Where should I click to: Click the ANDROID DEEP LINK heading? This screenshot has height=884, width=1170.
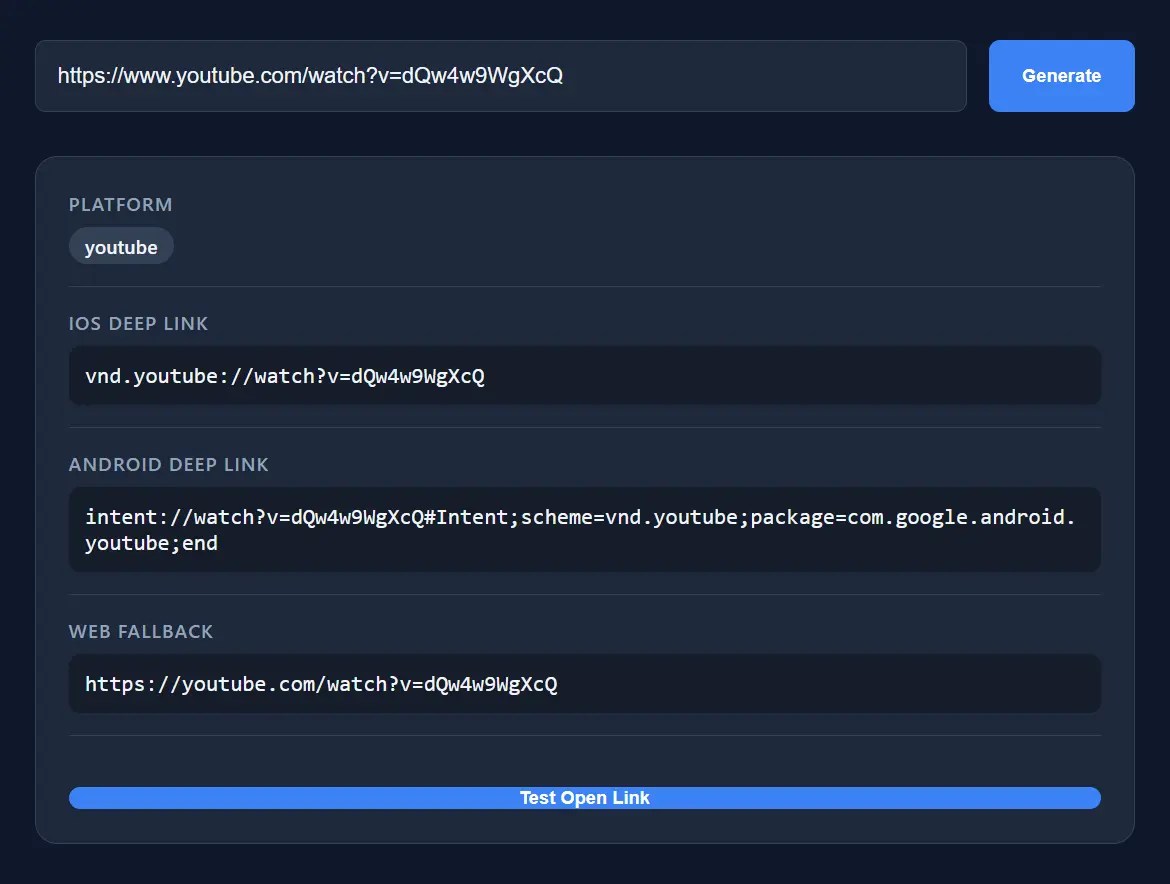[168, 464]
